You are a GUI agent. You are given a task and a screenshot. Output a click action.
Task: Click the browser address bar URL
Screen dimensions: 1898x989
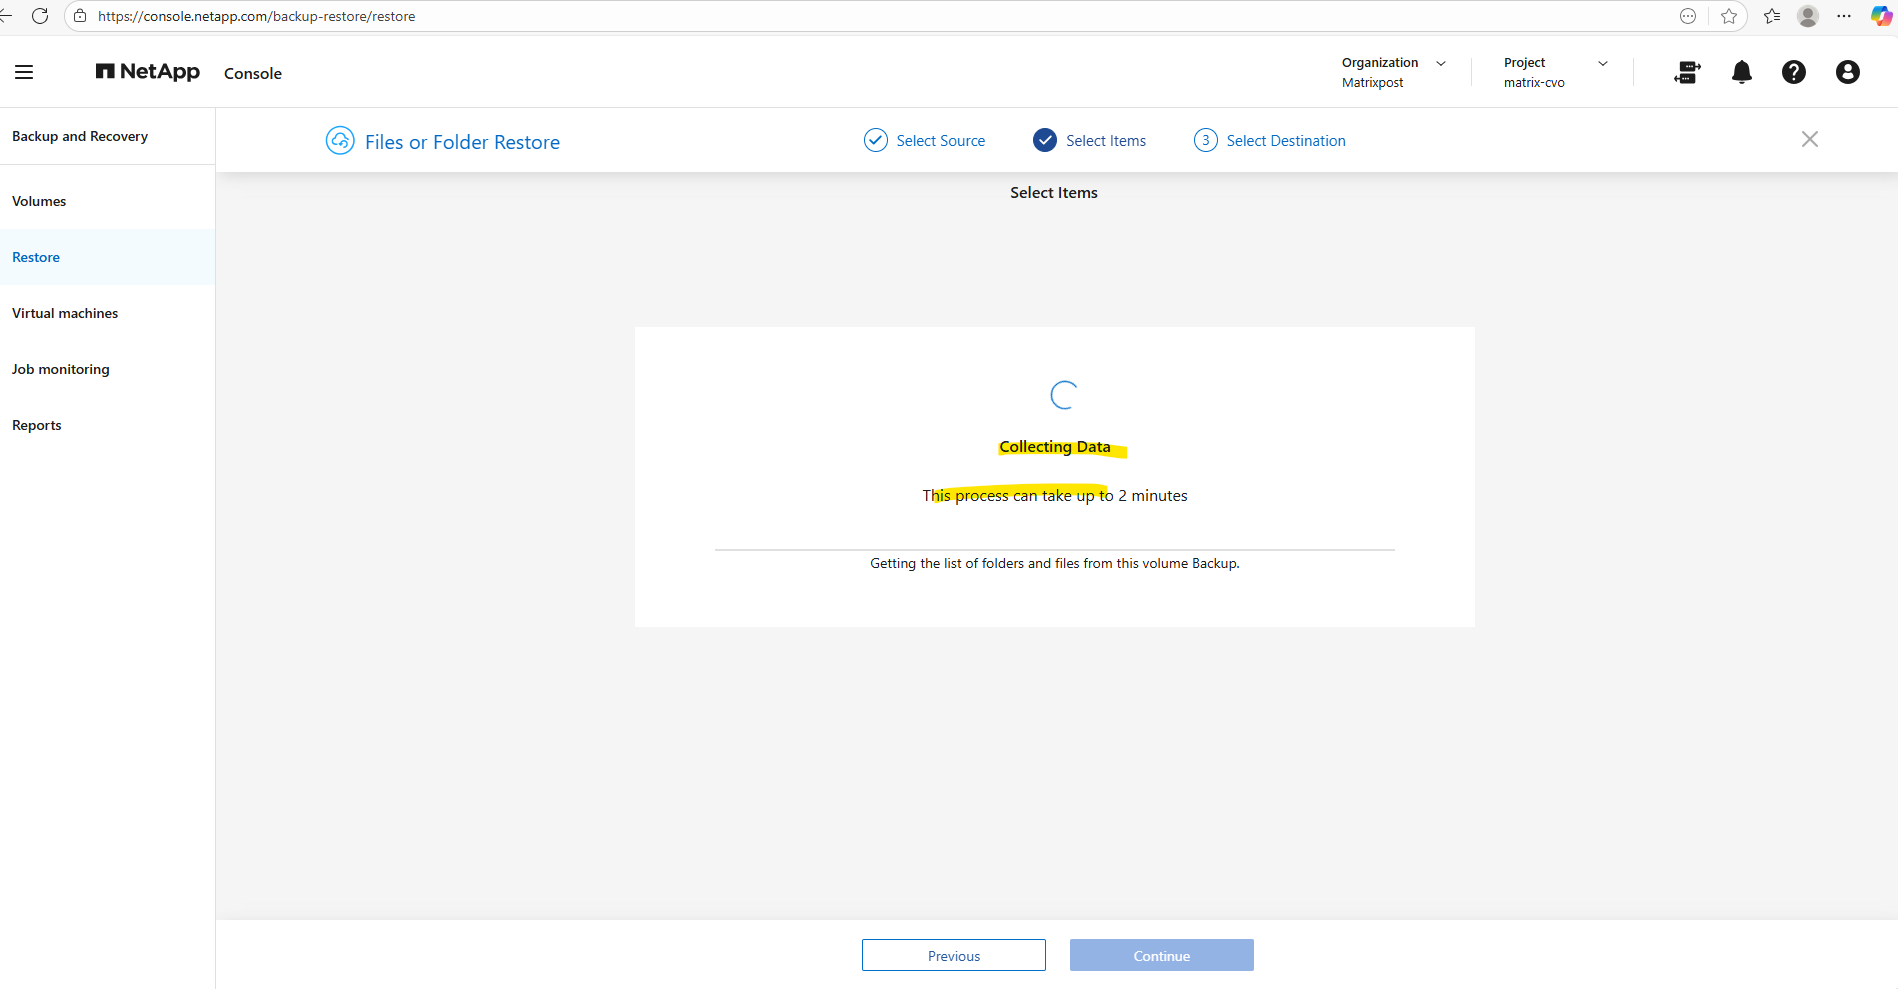point(257,16)
